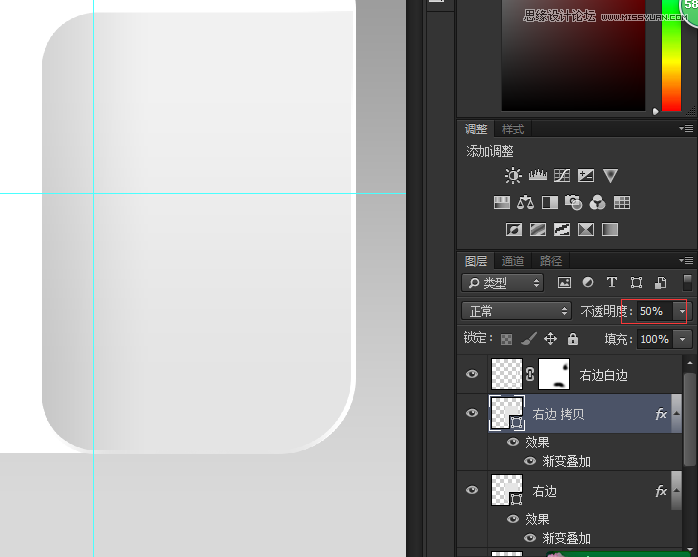698x557 pixels.
Task: Open the 不透明度 opacity slider arrow
Action: pyautogui.click(x=682, y=311)
